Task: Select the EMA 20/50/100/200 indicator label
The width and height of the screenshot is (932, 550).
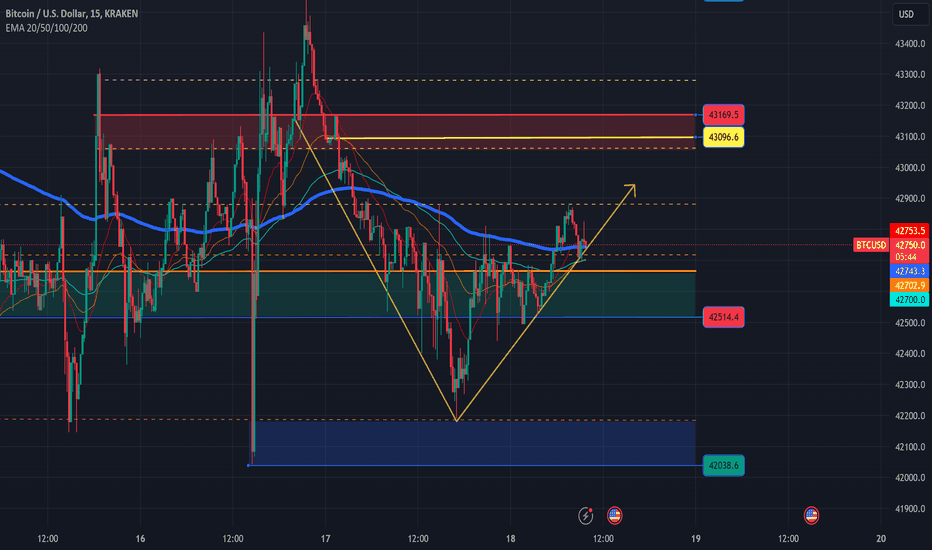Action: 46,28
